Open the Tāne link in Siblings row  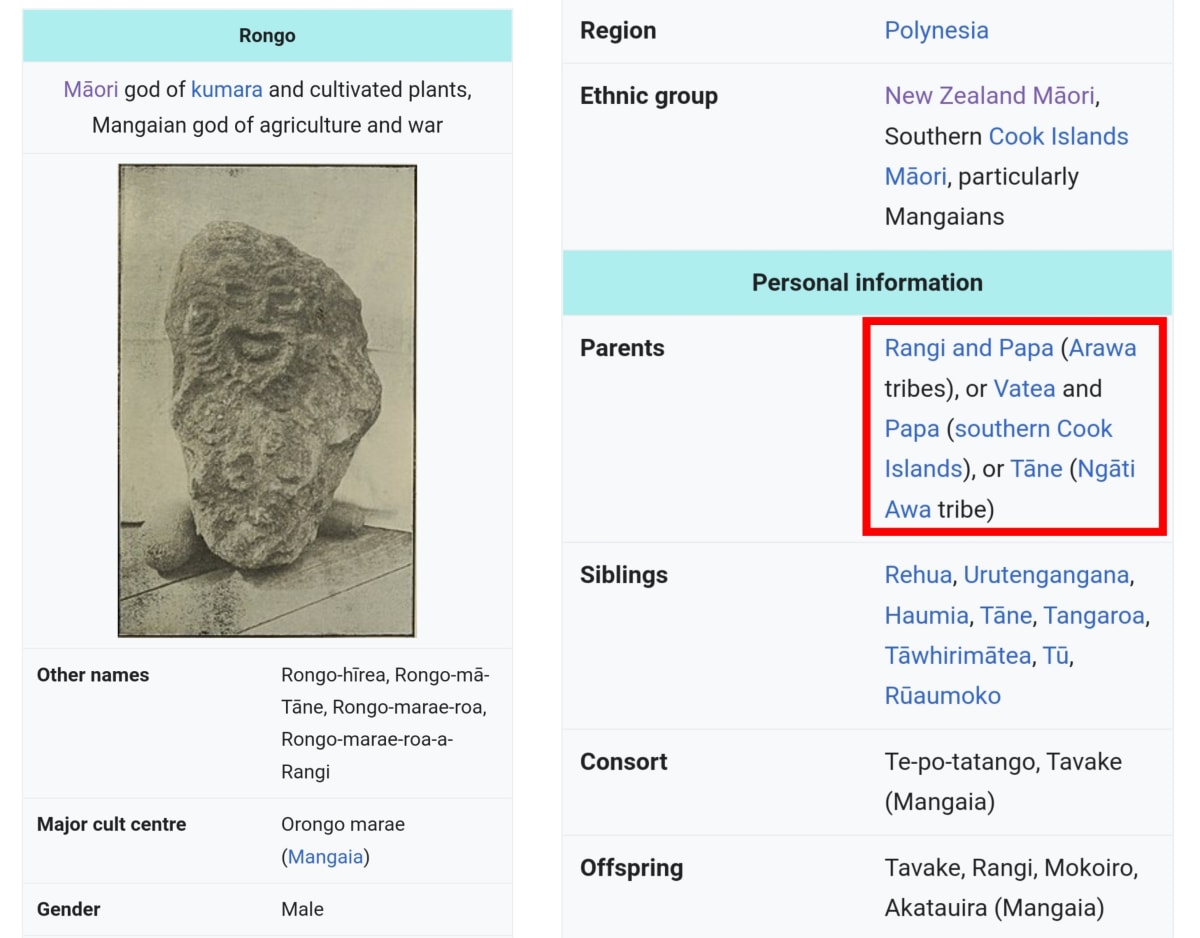1005,615
